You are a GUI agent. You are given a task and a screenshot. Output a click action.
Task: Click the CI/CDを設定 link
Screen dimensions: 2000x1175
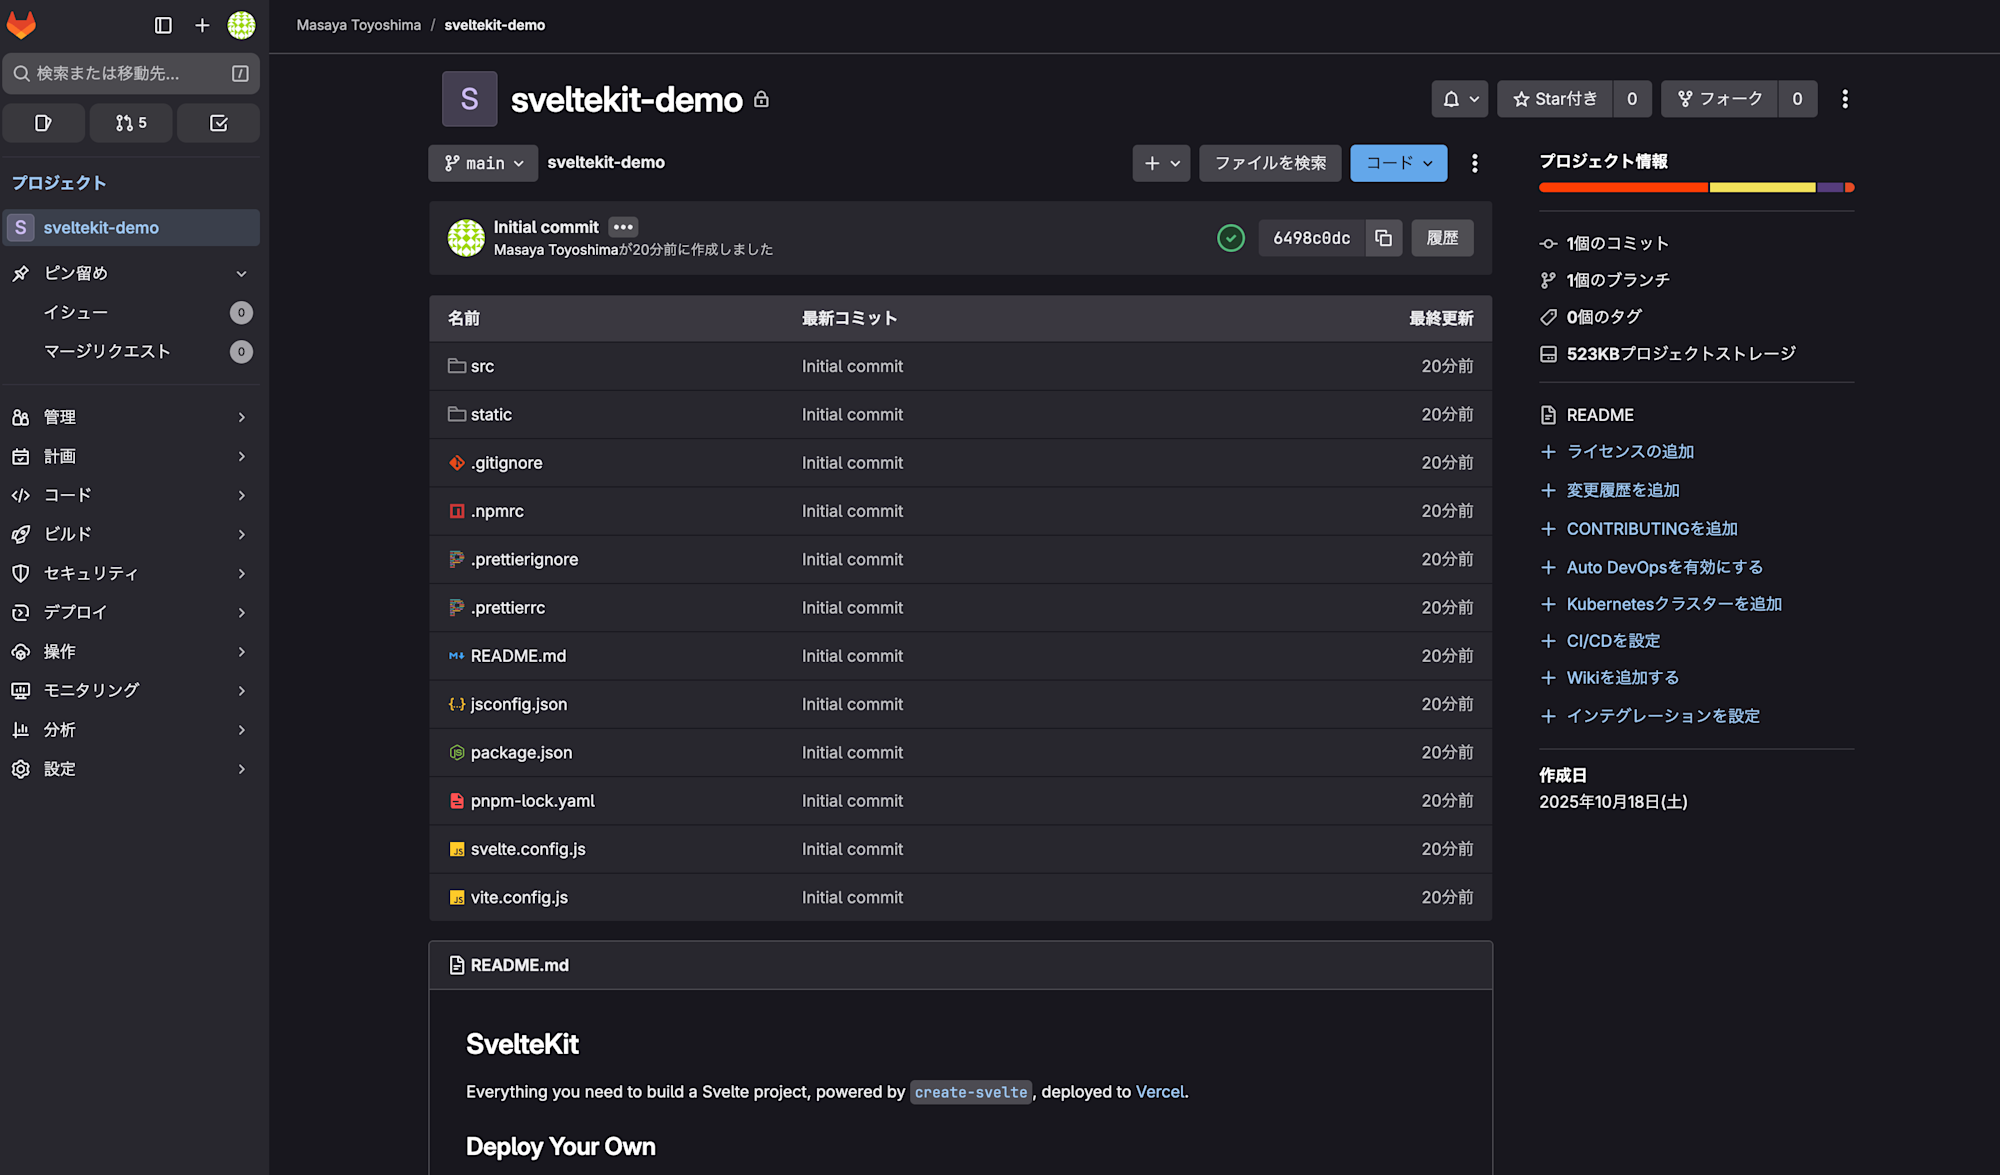pos(1613,641)
